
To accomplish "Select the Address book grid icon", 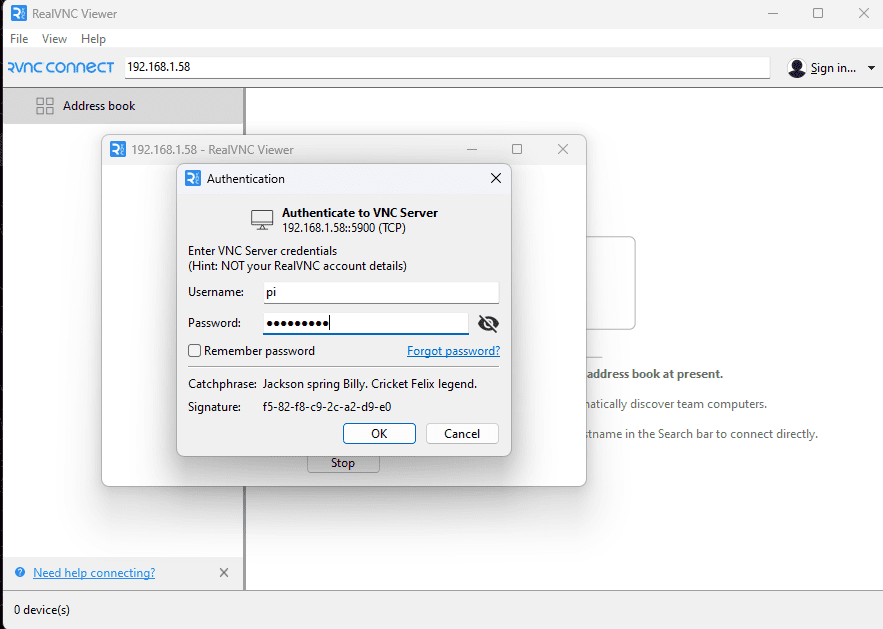I will 45,105.
